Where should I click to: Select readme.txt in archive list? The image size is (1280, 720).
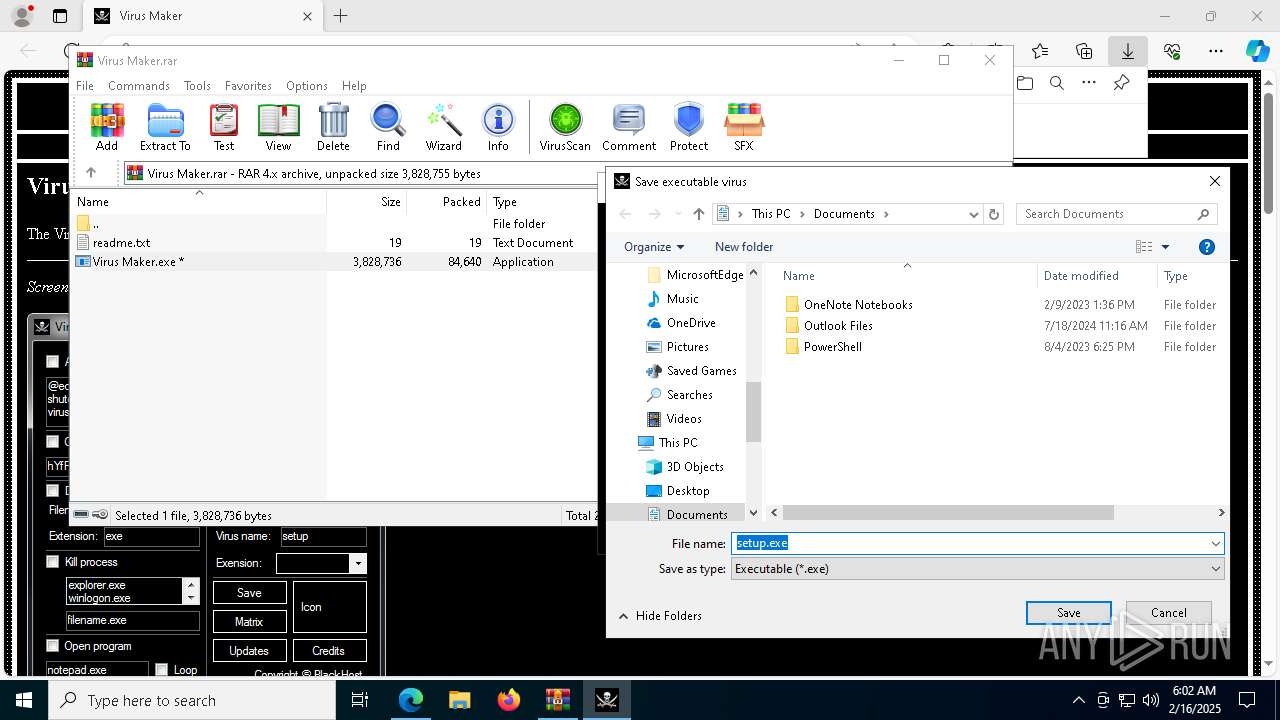coord(121,243)
